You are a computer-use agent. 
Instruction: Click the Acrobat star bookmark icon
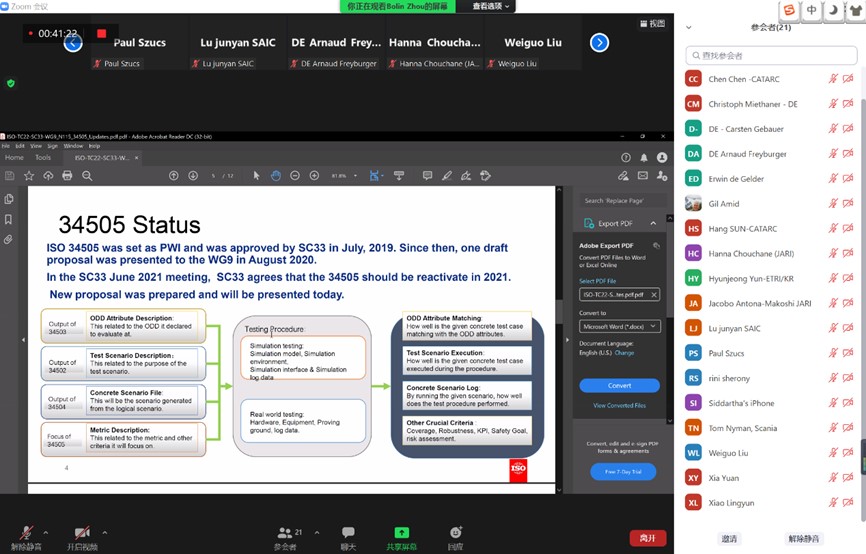click(x=27, y=176)
